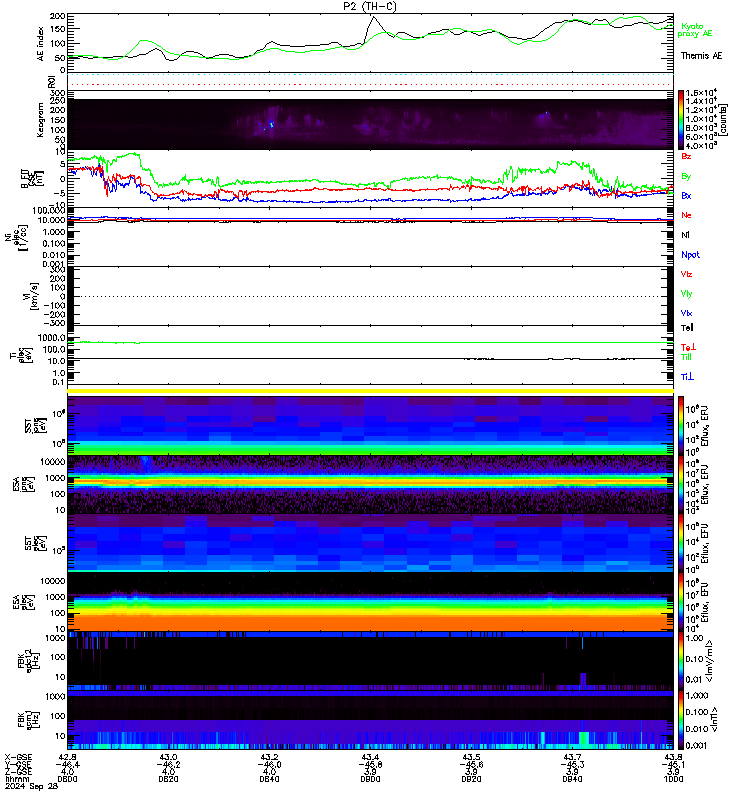Select the red Te perpendicular legend label
750x800 pixels.
click(688, 347)
